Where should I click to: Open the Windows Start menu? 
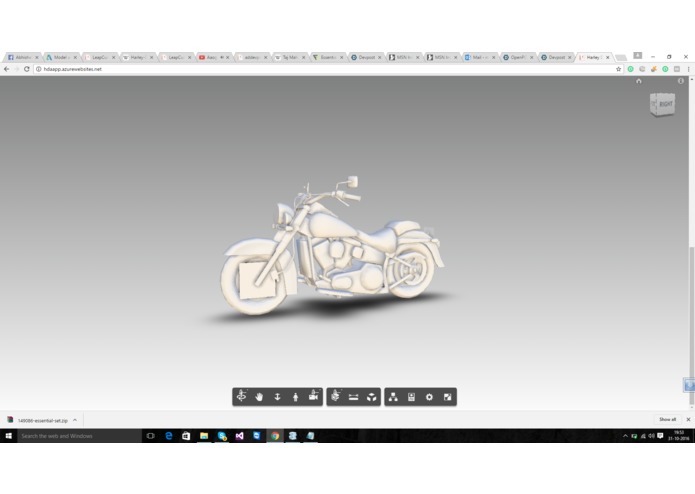tap(8, 436)
